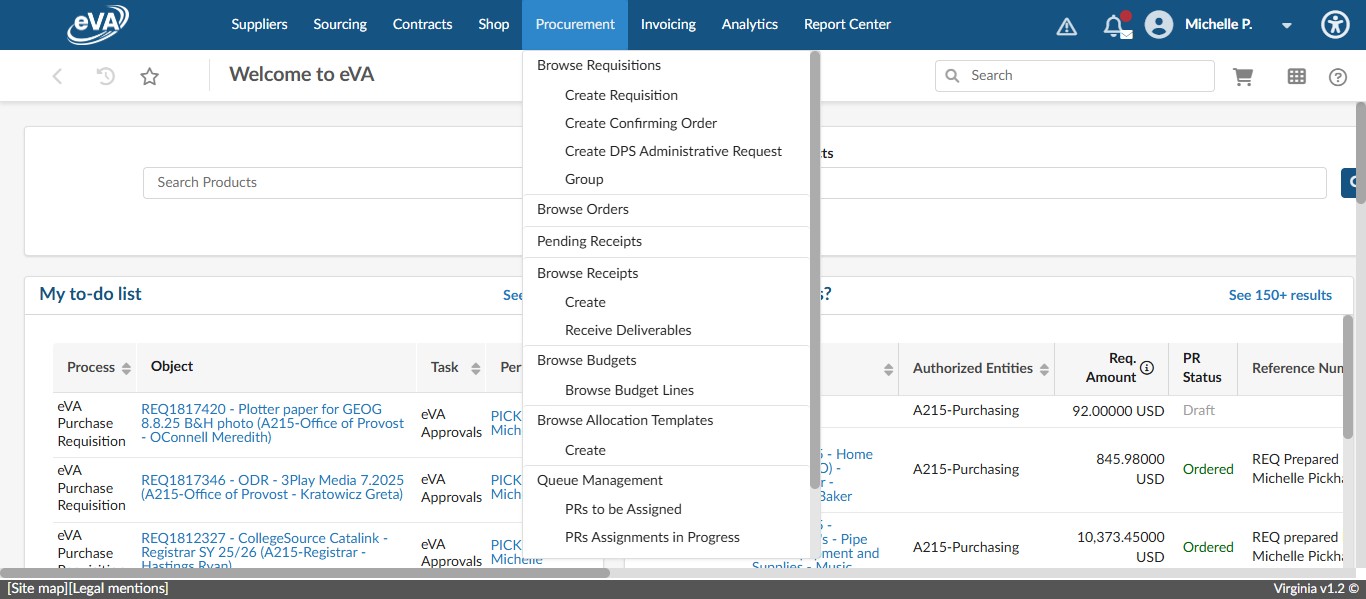Open the Contracts menu

click(x=422, y=24)
